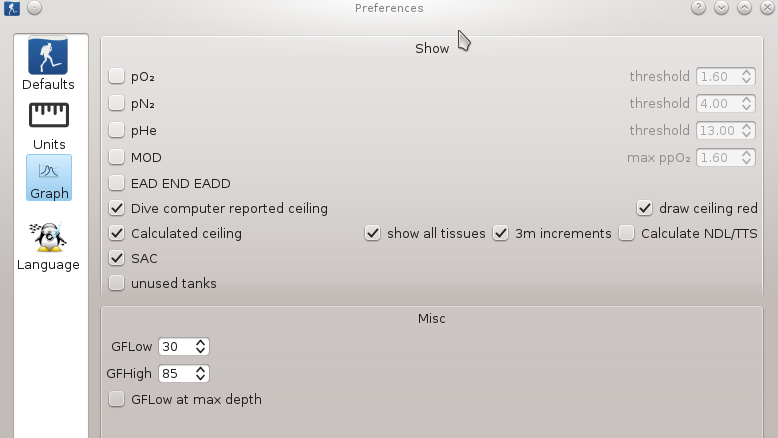Click the help question mark button
Viewport: 778px width, 438px height.
pos(699,8)
